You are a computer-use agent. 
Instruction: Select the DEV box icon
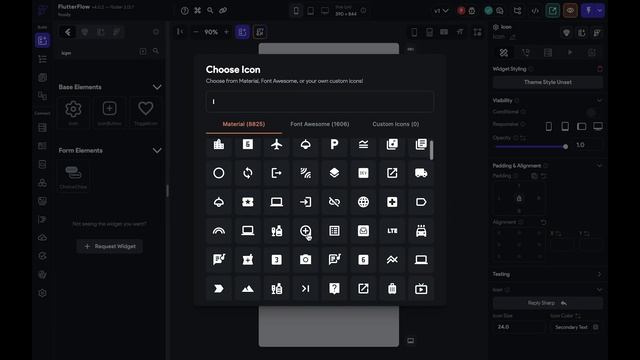(363, 173)
